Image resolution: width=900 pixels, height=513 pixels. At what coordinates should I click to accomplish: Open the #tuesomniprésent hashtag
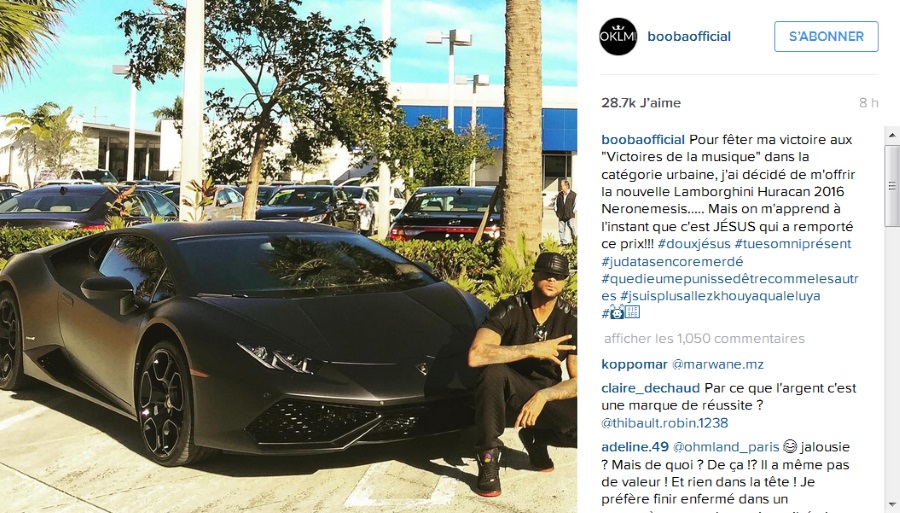click(793, 244)
